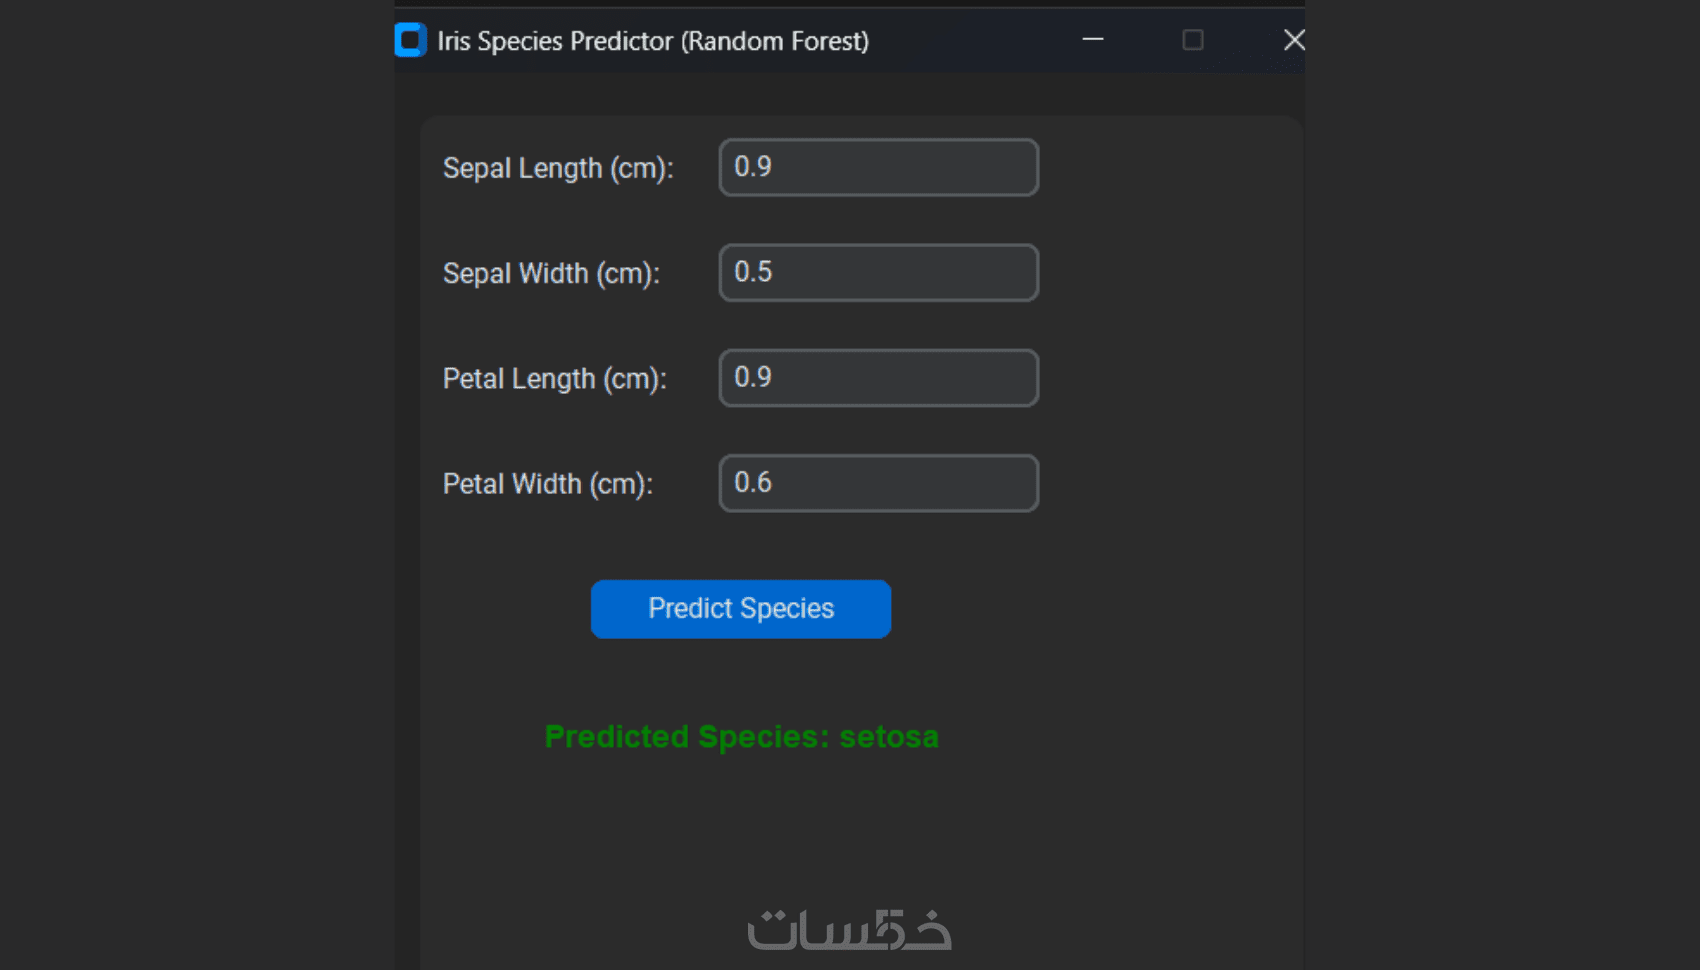Focus the Sepal Length input field

pyautogui.click(x=878, y=168)
